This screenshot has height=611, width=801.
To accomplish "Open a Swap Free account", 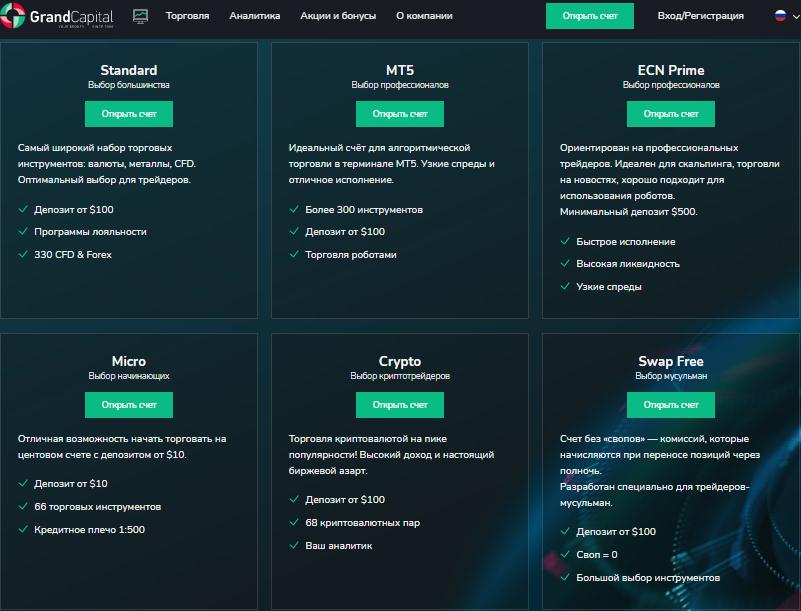I will [671, 405].
